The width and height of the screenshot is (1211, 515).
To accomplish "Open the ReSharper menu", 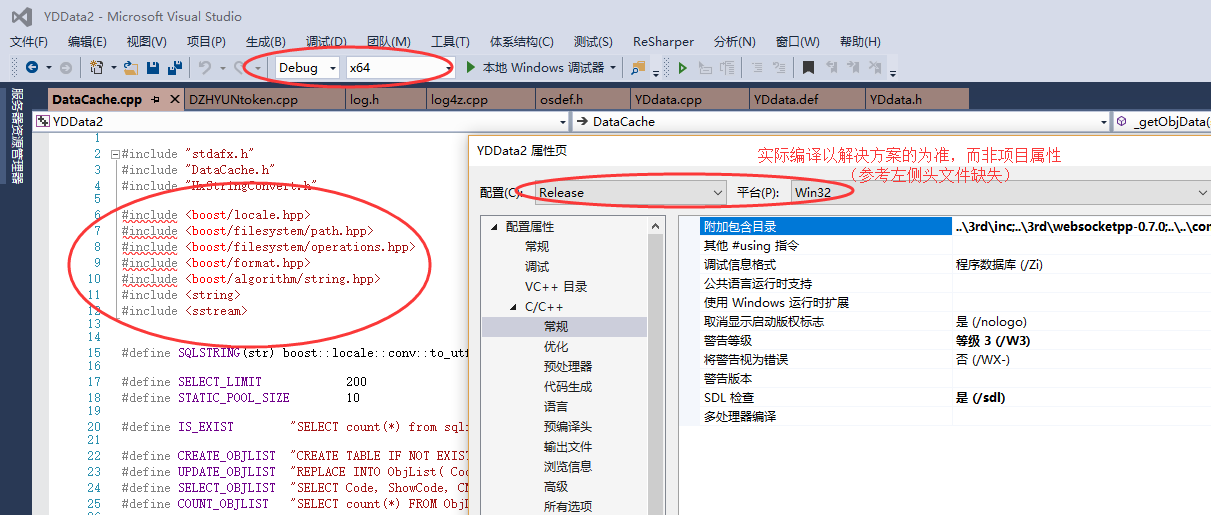I will coord(663,42).
